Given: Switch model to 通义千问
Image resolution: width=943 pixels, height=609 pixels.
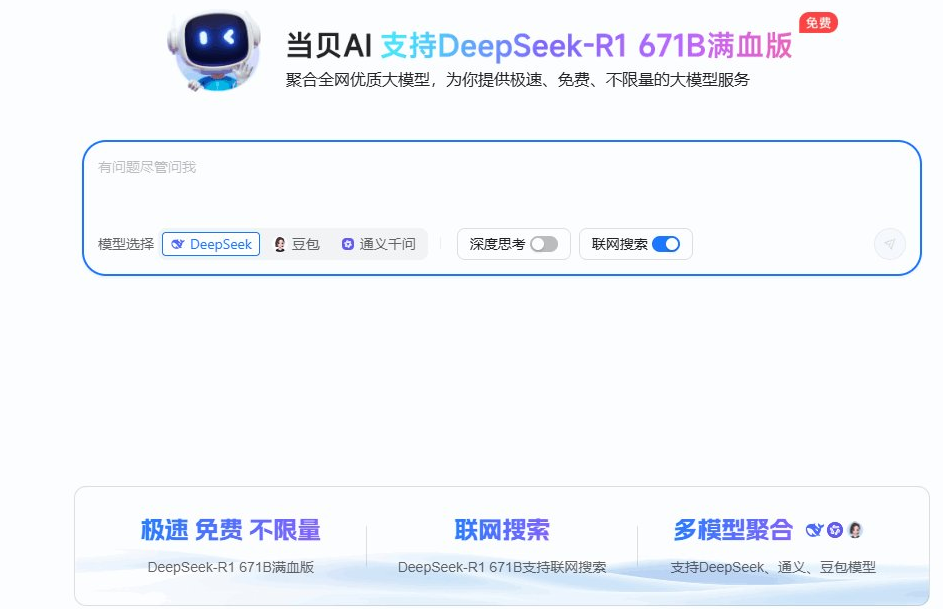Looking at the screenshot, I should (378, 244).
